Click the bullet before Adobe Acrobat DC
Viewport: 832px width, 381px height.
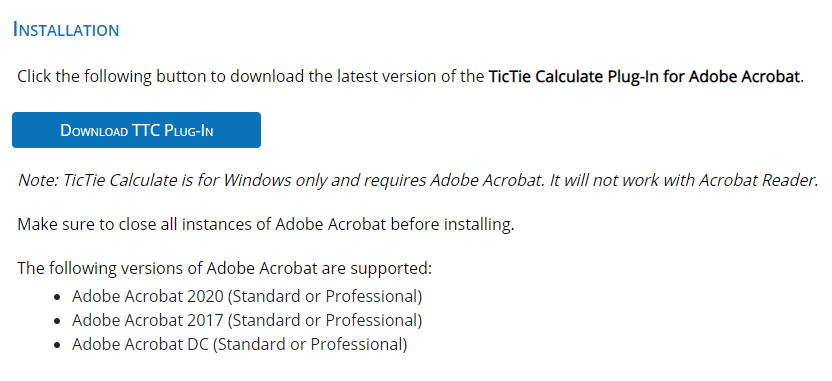coord(58,345)
